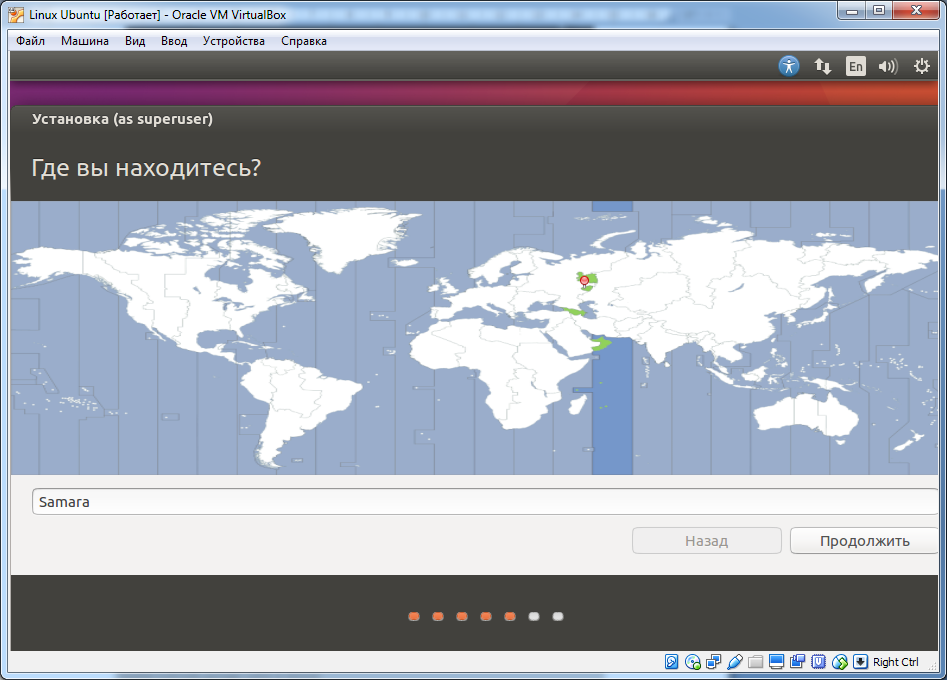Image resolution: width=948 pixels, height=683 pixels.
Task: Click the Назад button
Action: 707,541
